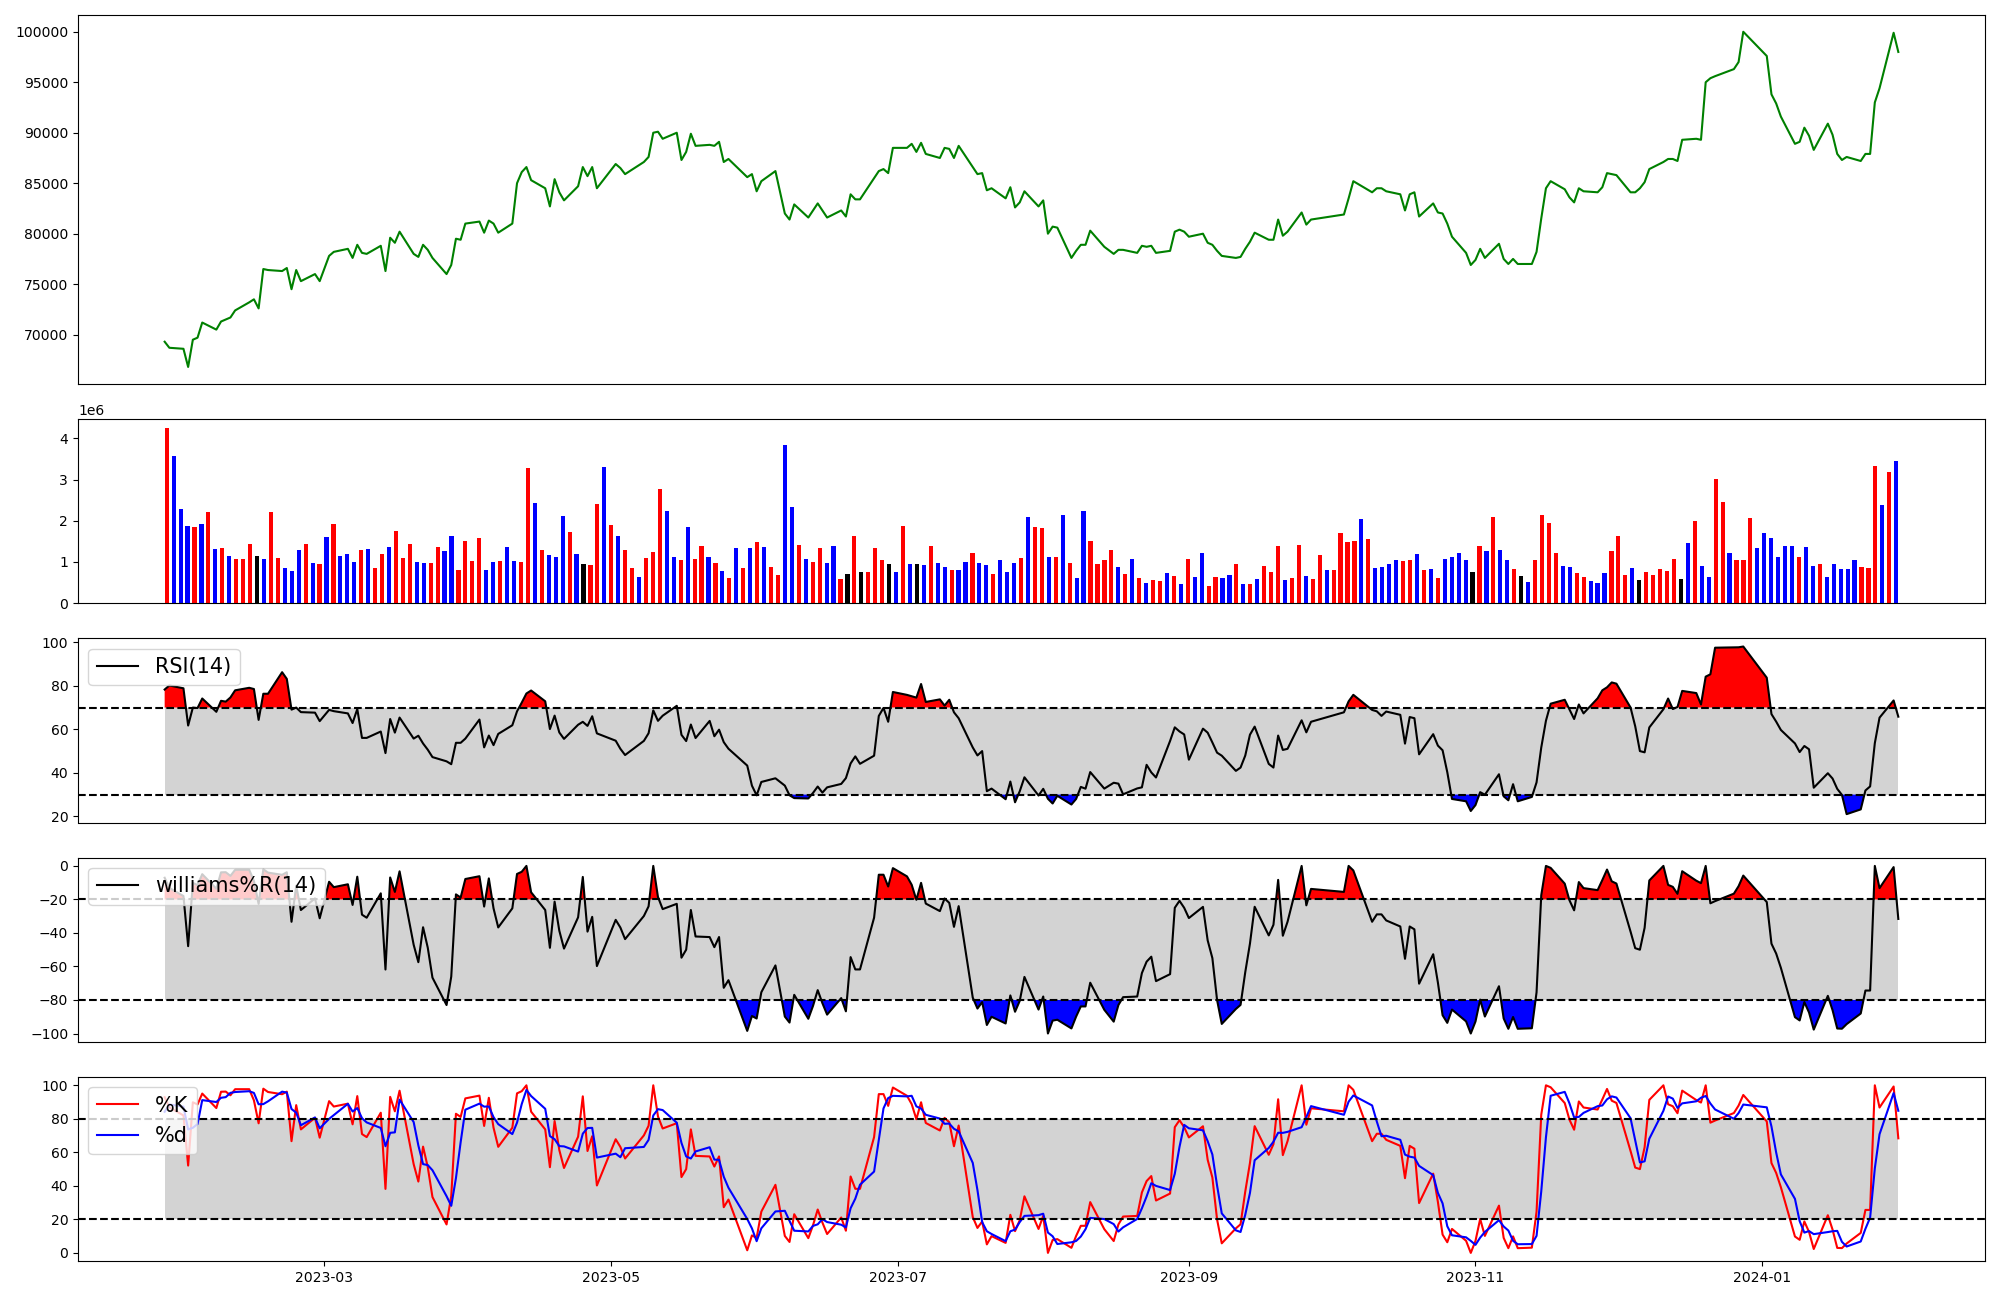The height and width of the screenshot is (1300, 2000).
Task: Click the tallest red volume bar at left
Action: point(167,515)
